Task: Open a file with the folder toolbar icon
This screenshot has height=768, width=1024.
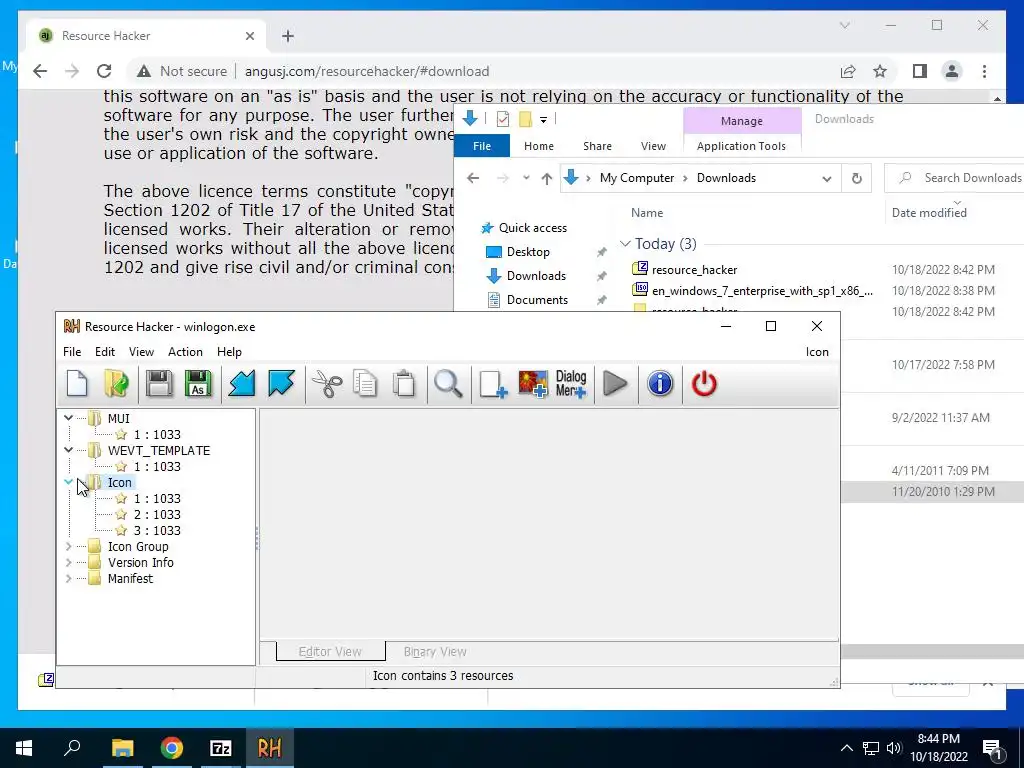Action: [117, 383]
